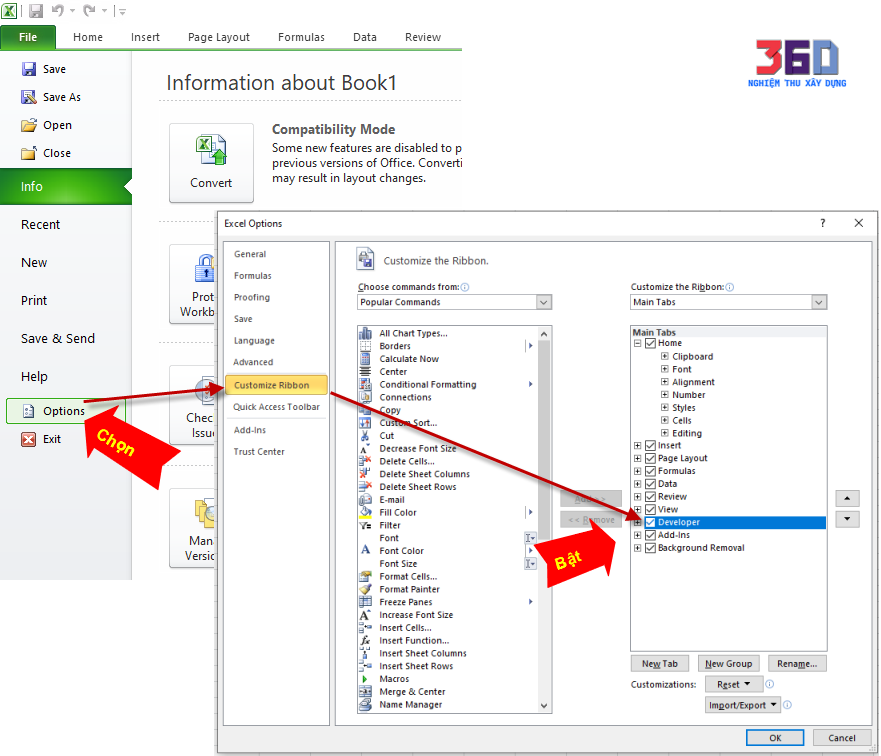Select the Cut scissors icon in commands list
Screen dimensions: 881x756
click(365, 436)
